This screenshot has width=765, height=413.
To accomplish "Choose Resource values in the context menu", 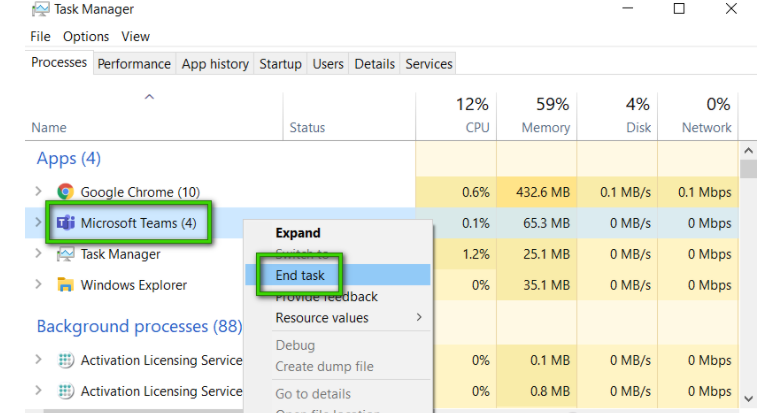I will (x=338, y=318).
